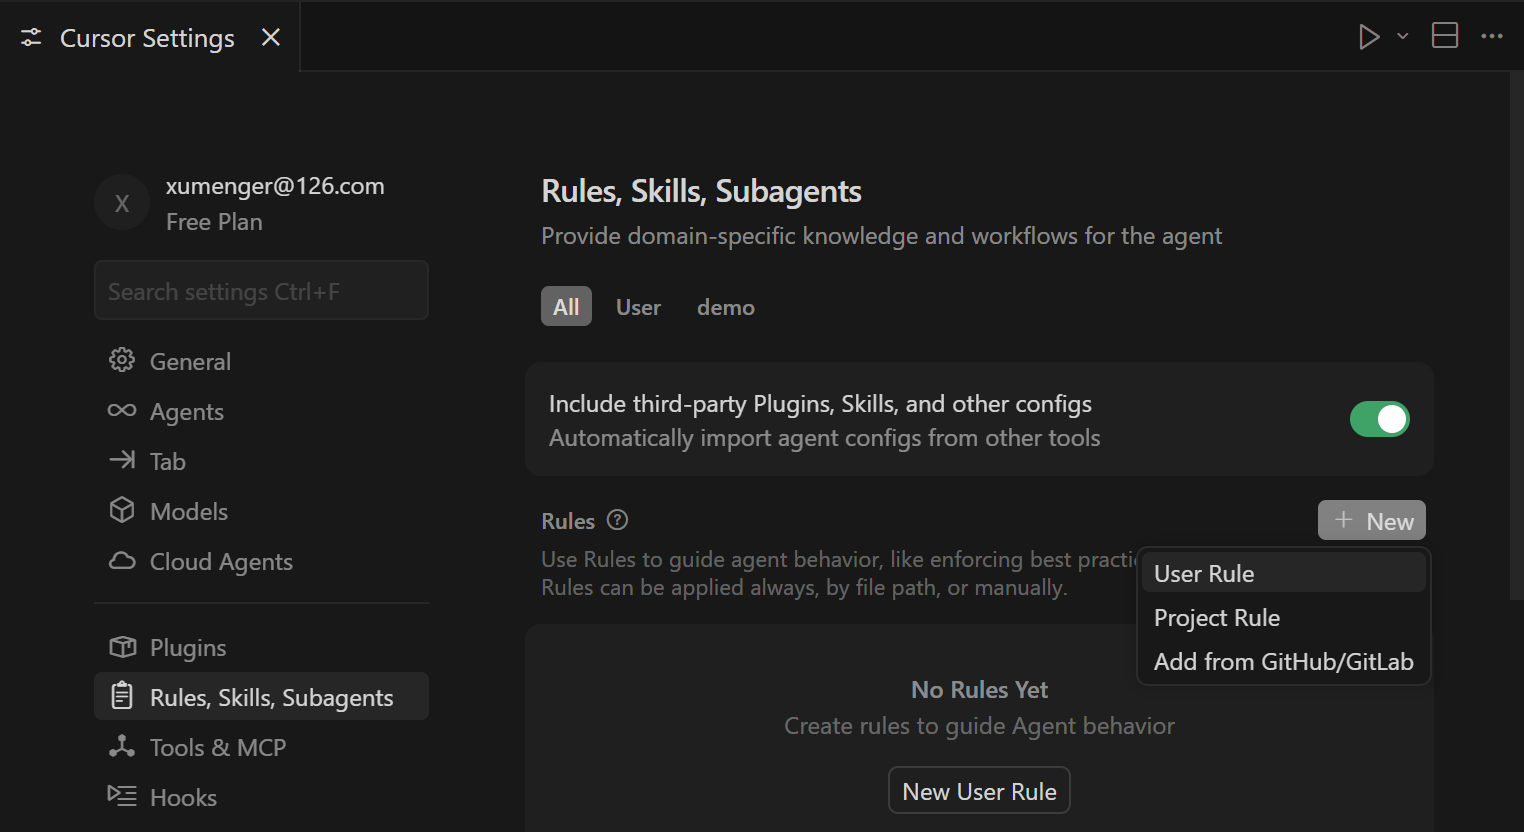Open the more actions ellipsis menu
Image resolution: width=1524 pixels, height=832 pixels.
click(x=1492, y=37)
